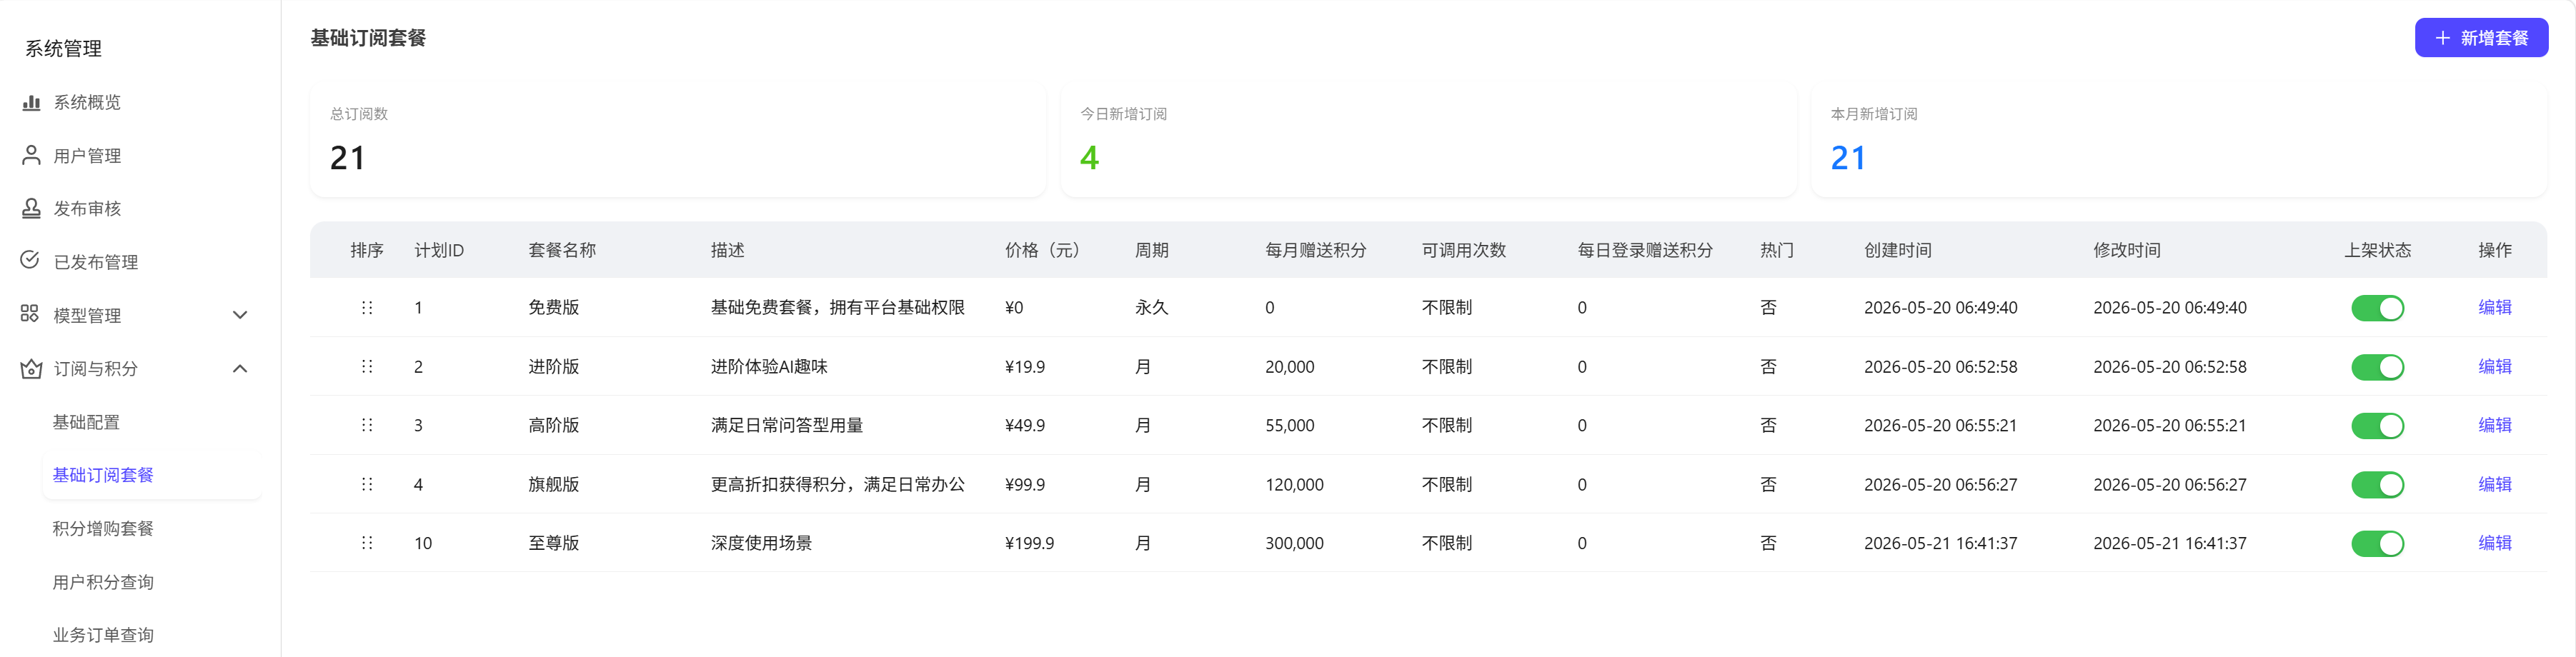Expand the 模型管理 menu chevron

coord(240,315)
